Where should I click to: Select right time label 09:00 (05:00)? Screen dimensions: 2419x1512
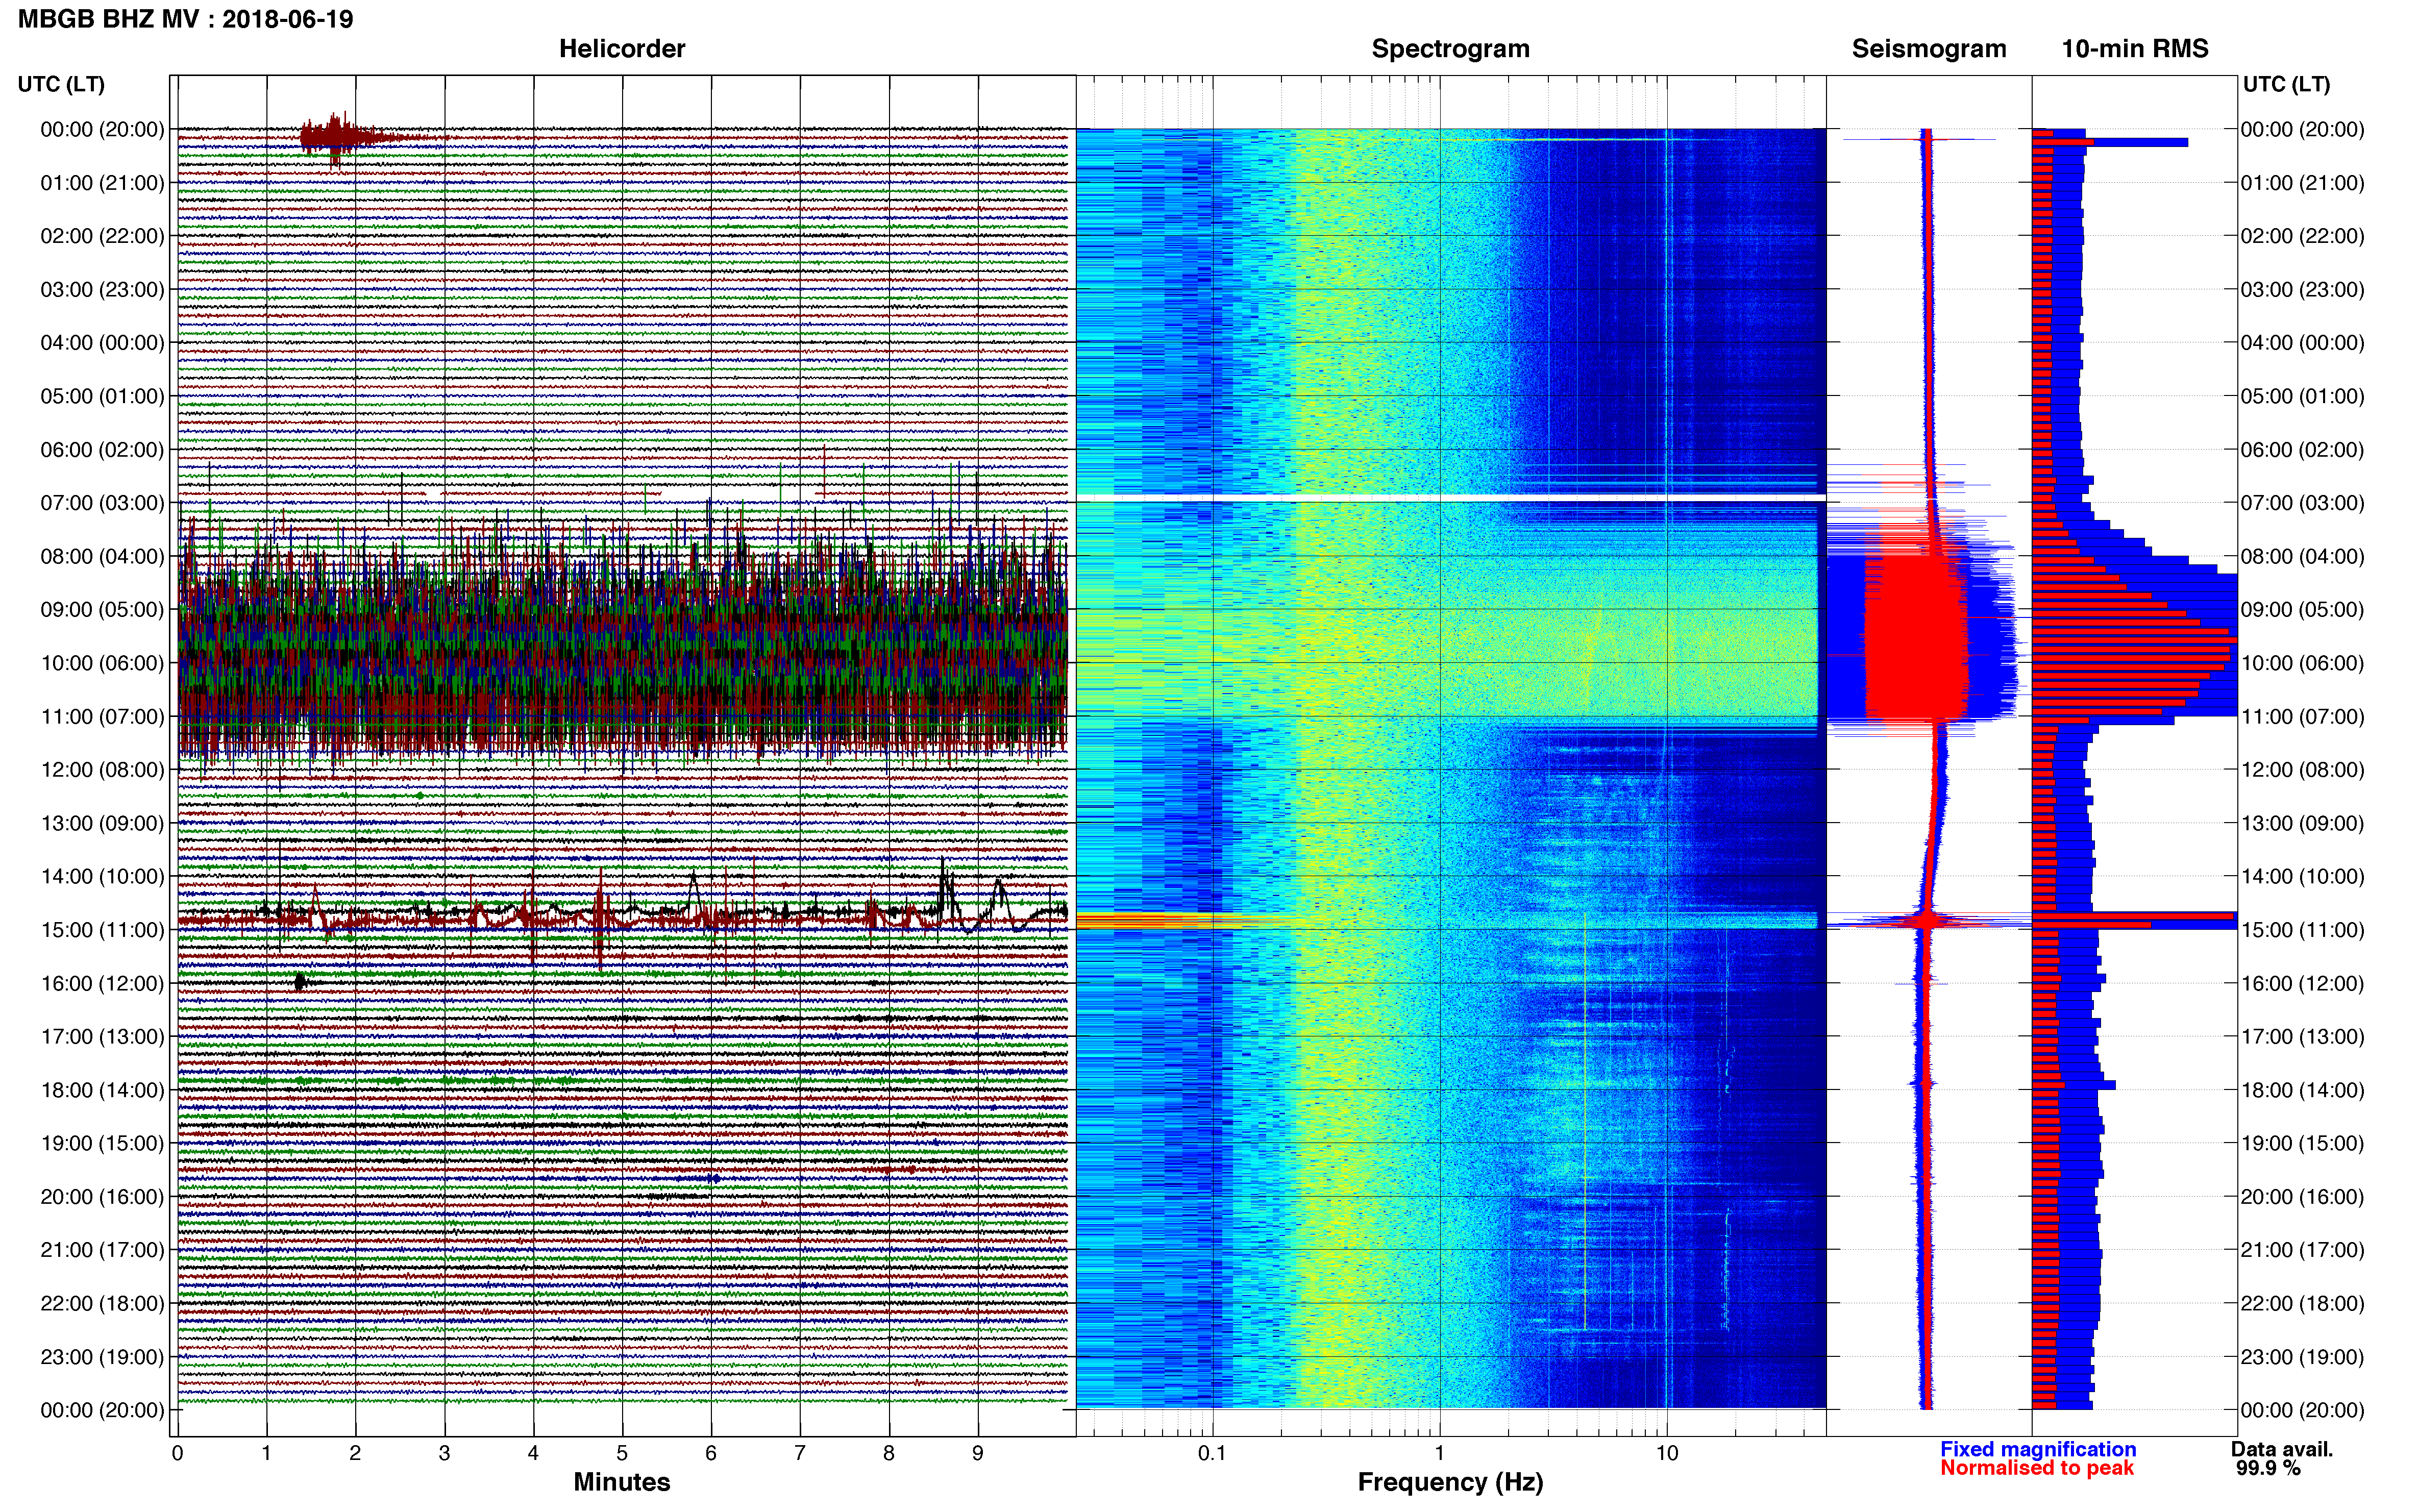(x=2302, y=610)
